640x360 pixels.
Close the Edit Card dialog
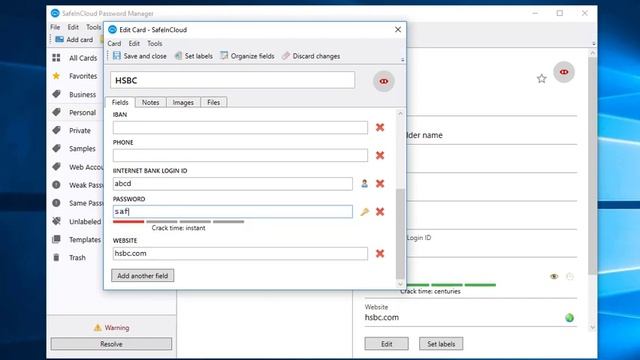point(398,29)
